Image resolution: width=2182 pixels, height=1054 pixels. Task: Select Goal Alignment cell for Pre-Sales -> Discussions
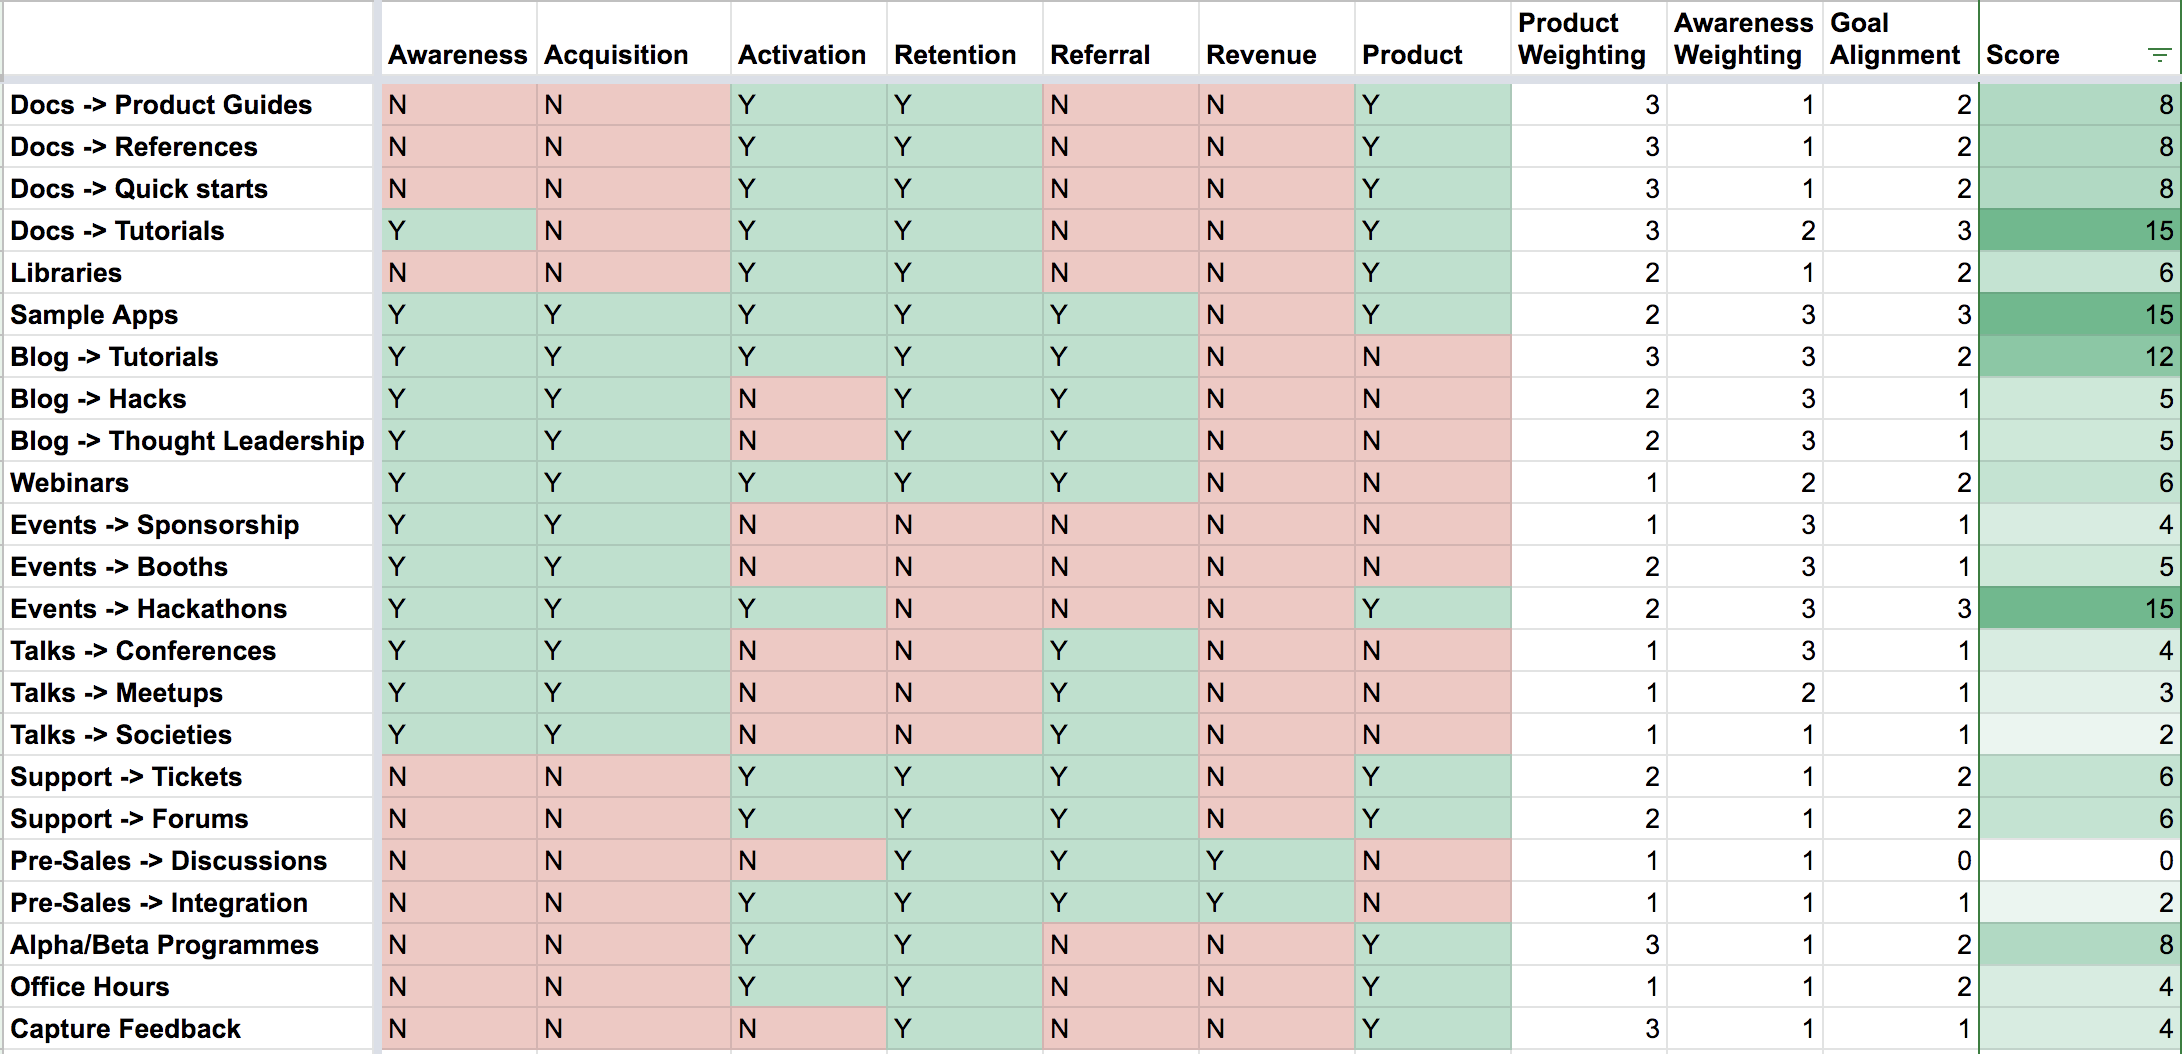(x=1900, y=861)
